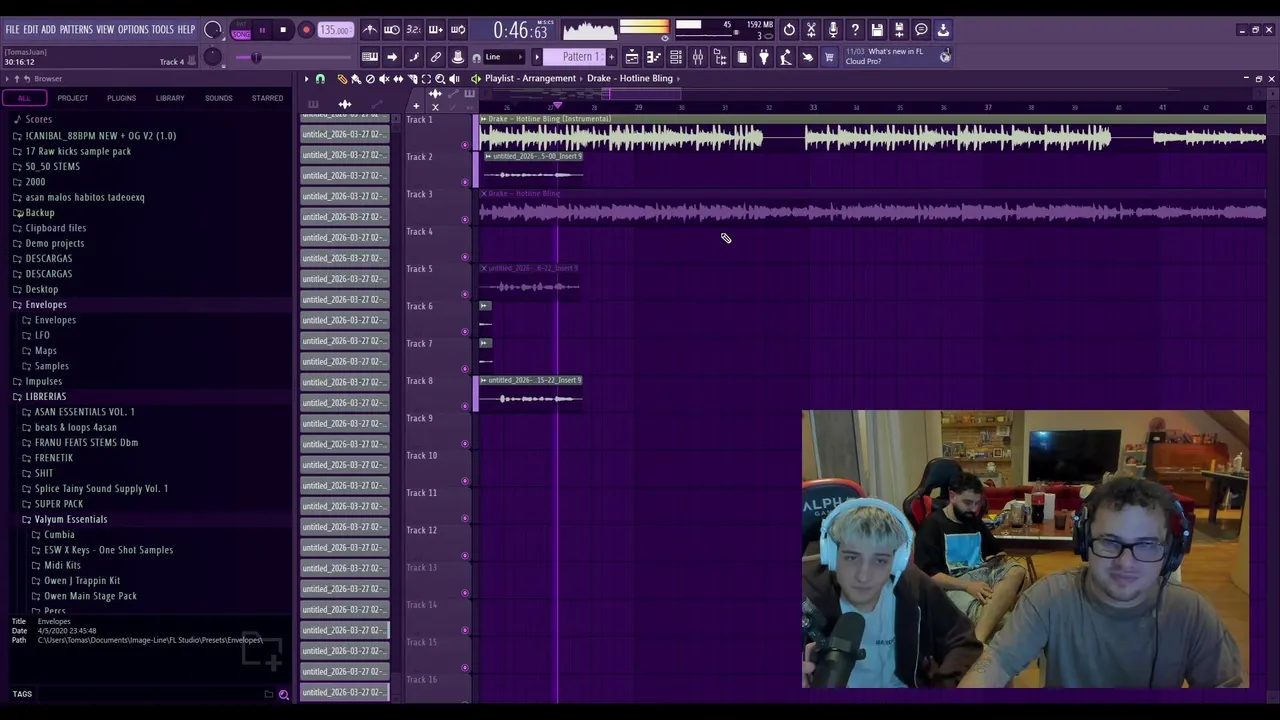Expand the ASAN ESSENTIALS VOL. 1 folder
Screen dimensions: 1280x720
click(84, 412)
